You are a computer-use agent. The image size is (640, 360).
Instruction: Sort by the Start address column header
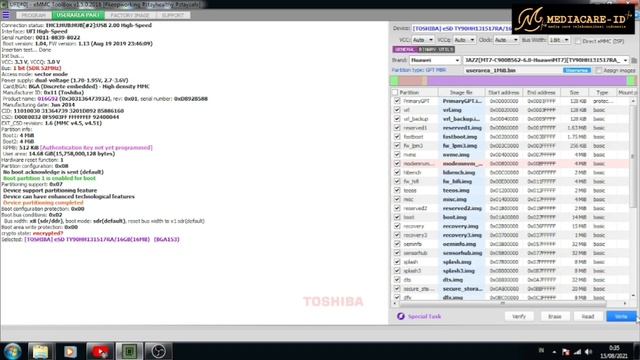[x=504, y=93]
